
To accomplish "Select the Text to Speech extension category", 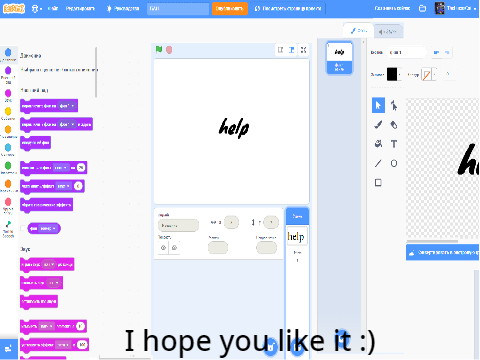I will click(x=8, y=229).
